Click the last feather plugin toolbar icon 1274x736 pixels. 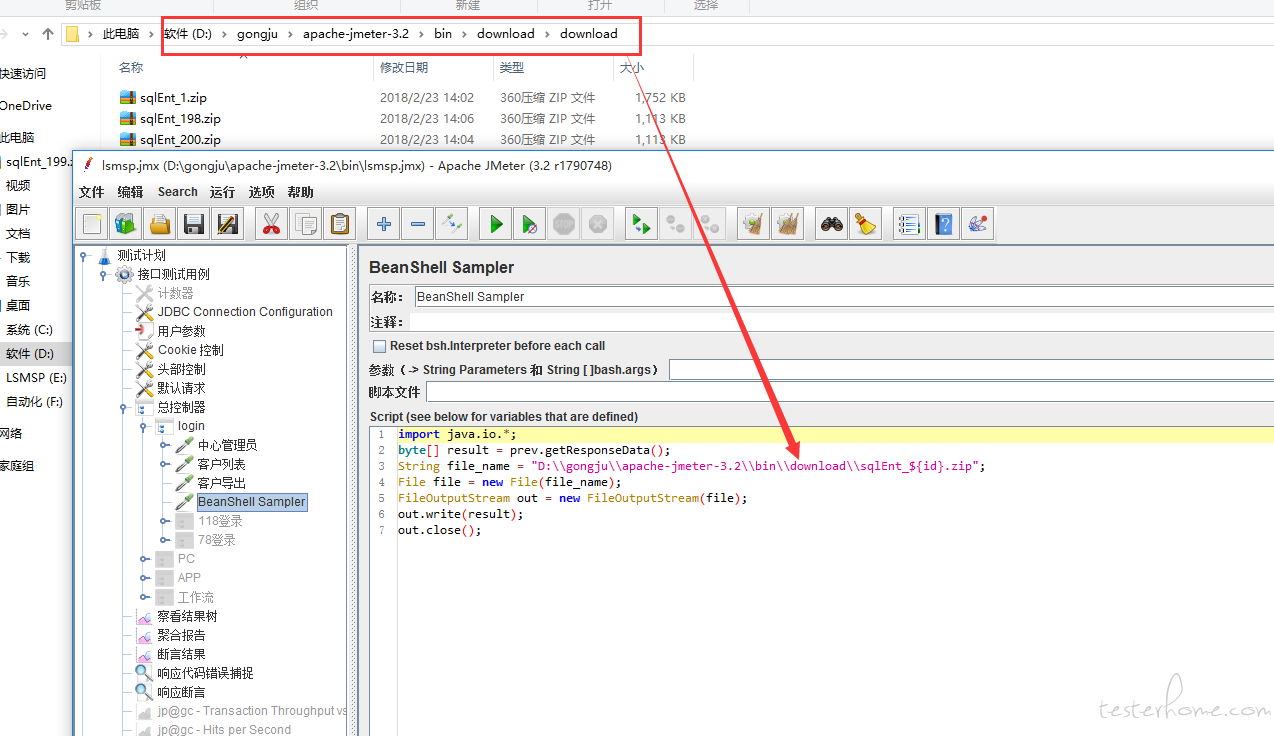(977, 224)
